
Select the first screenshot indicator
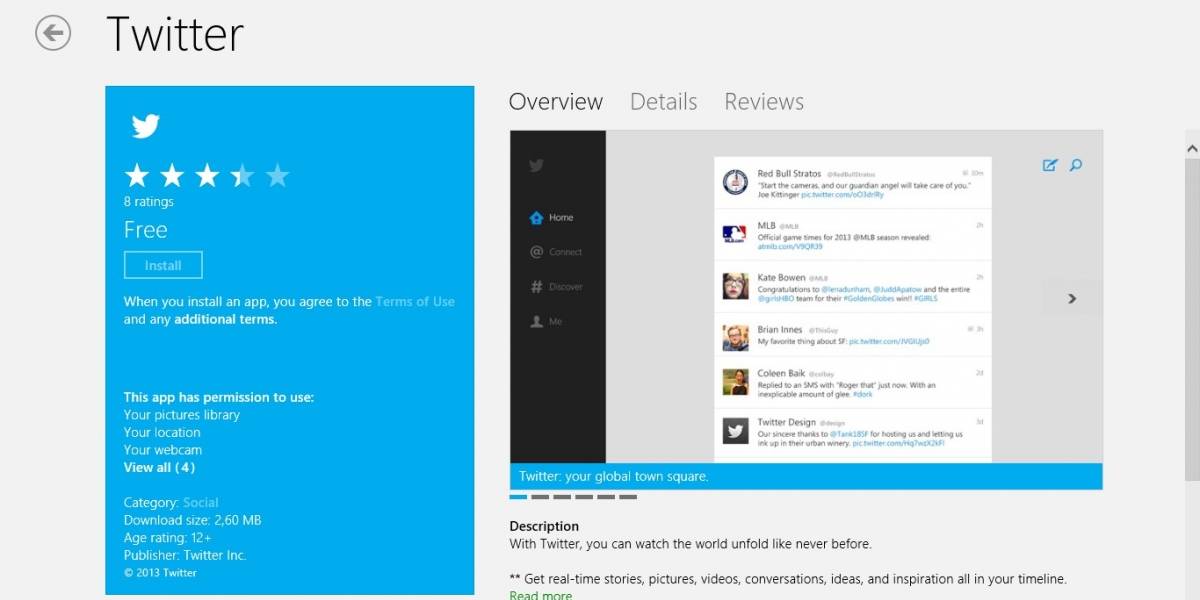(518, 496)
